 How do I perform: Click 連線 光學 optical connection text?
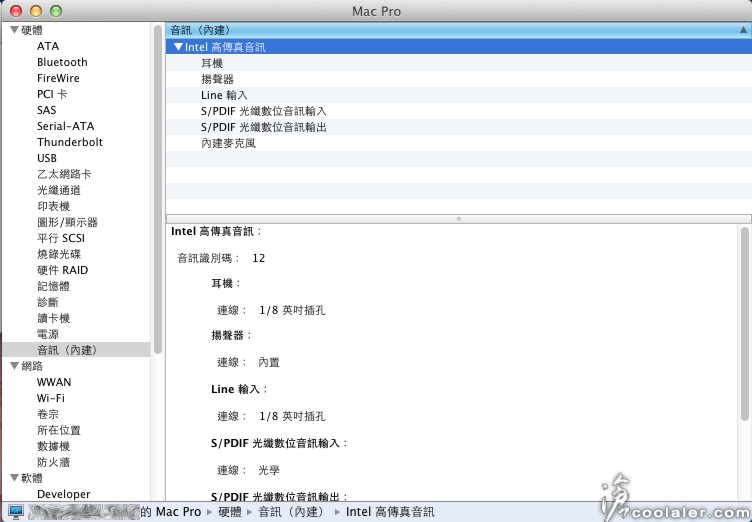[x=248, y=470]
